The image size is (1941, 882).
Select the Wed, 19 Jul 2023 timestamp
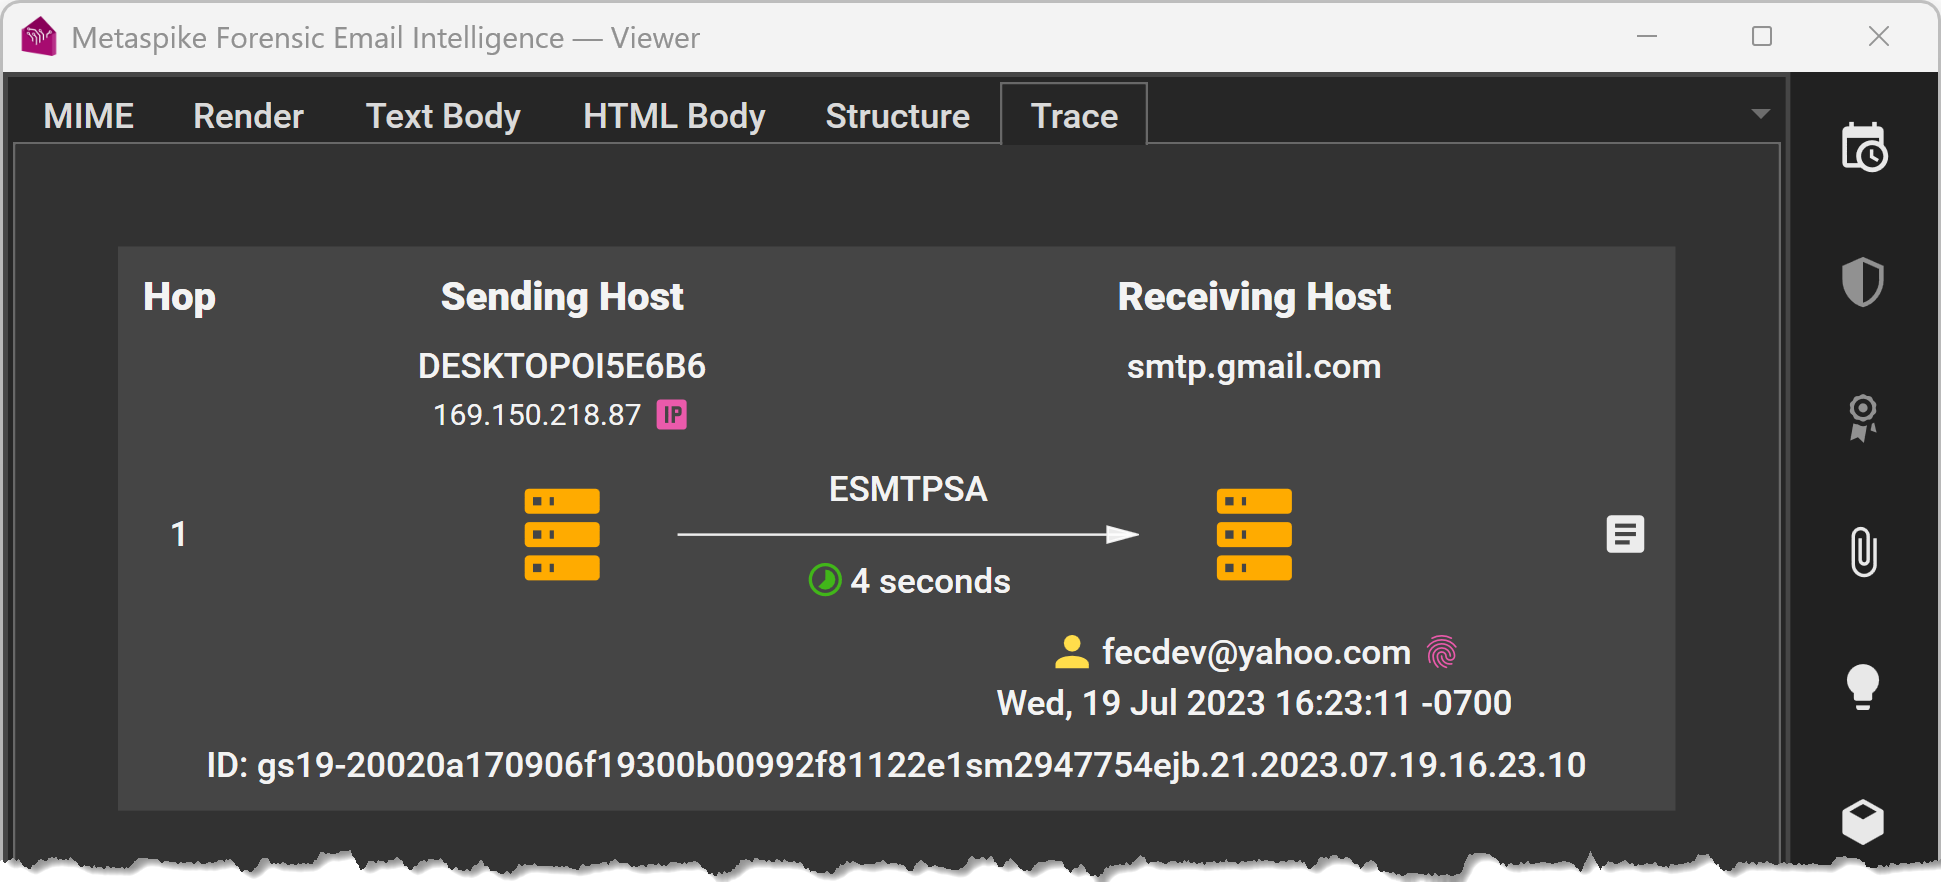click(1254, 703)
